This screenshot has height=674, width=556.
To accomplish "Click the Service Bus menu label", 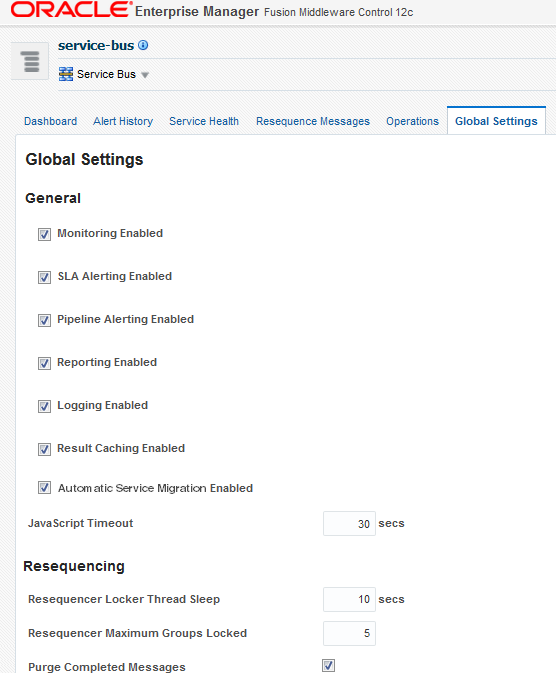I will coord(106,74).
